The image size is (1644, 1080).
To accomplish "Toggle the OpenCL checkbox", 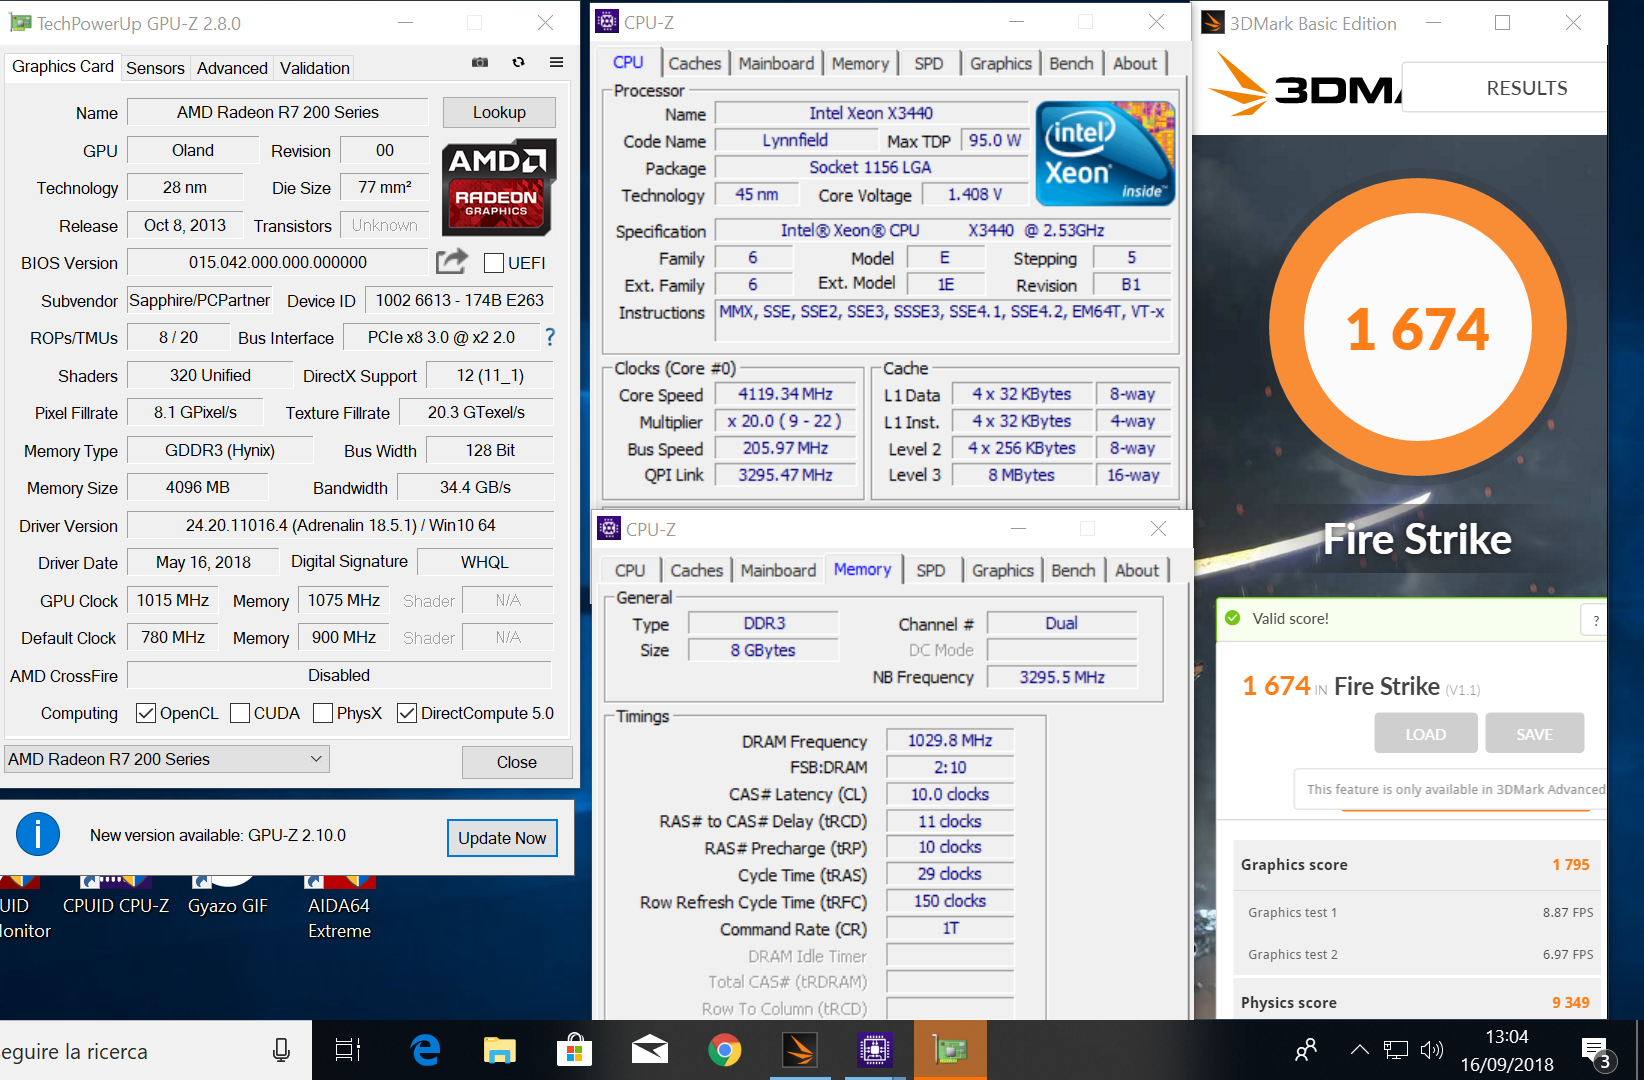I will pos(146,713).
